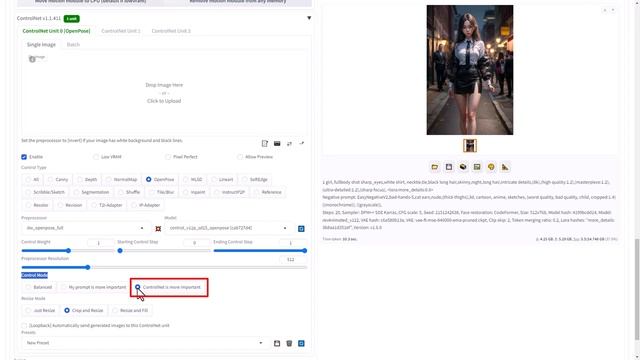Switch to ControlNet Unit 0 tab

pos(56,31)
